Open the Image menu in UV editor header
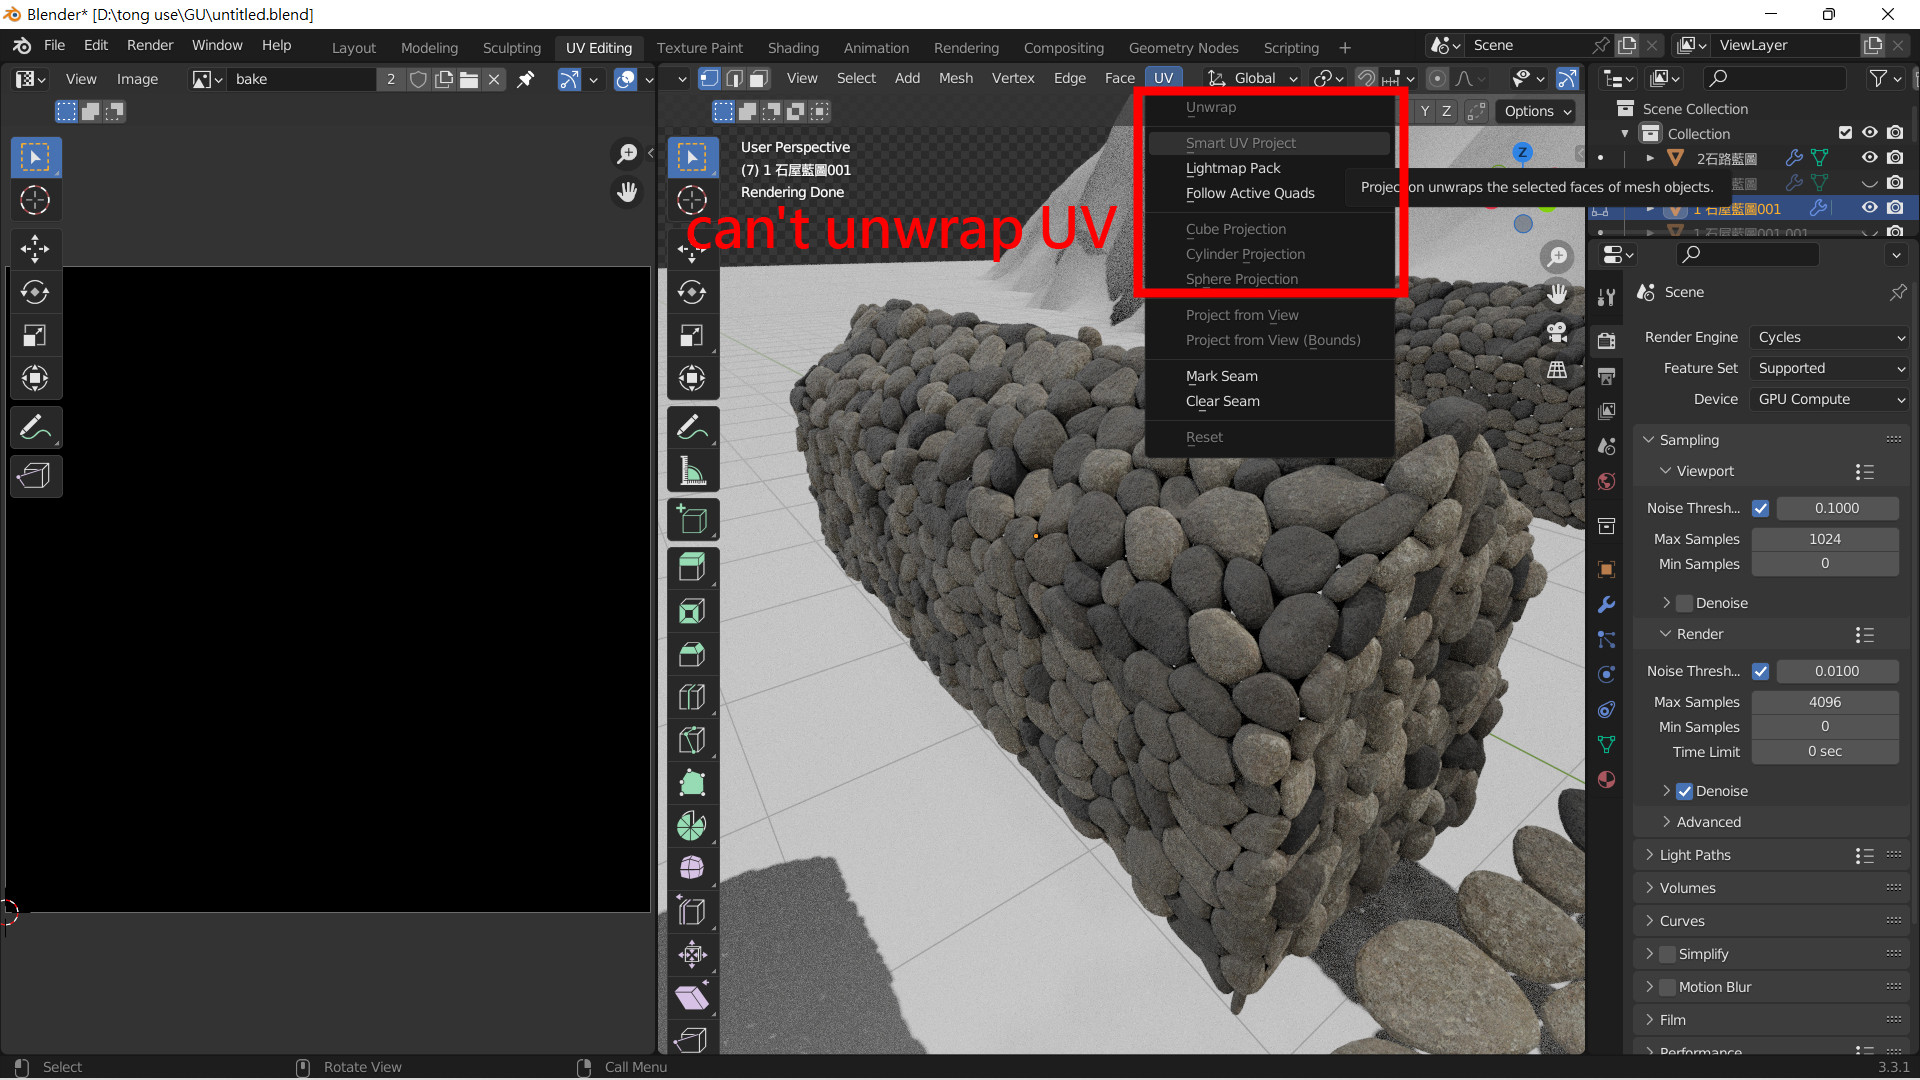1920x1080 pixels. click(137, 79)
